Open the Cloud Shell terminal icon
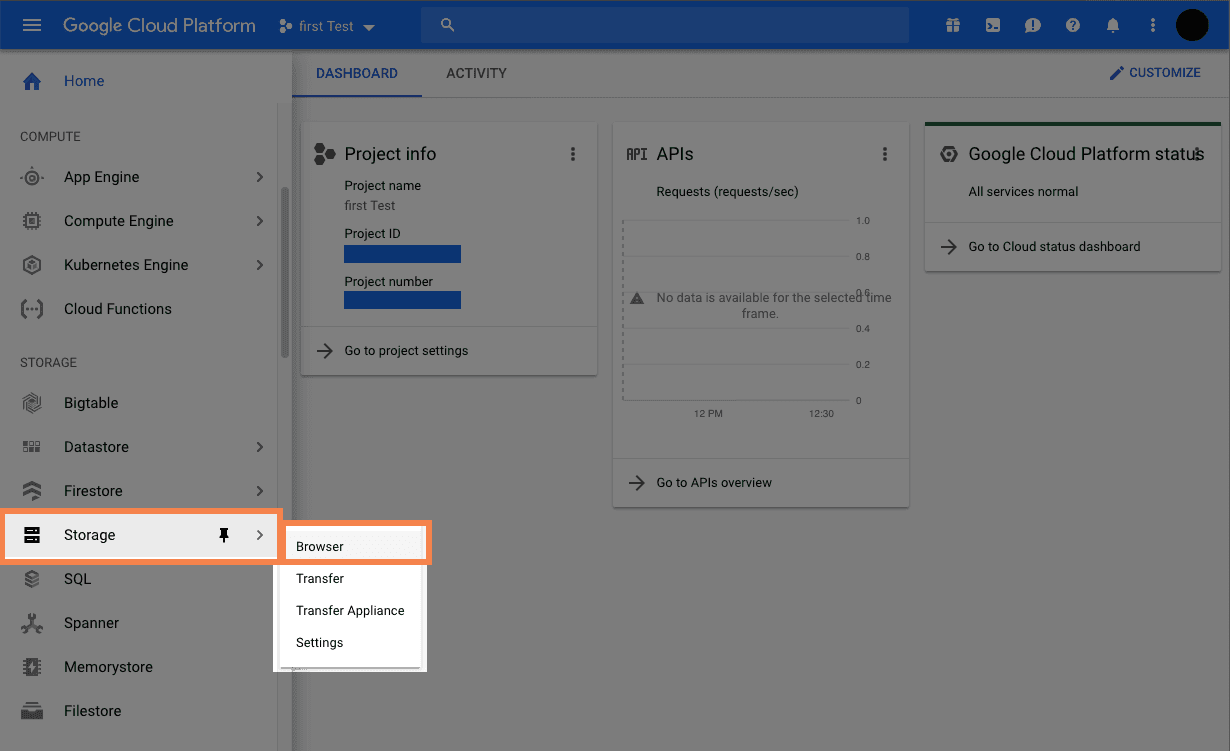The image size is (1230, 751). point(993,26)
